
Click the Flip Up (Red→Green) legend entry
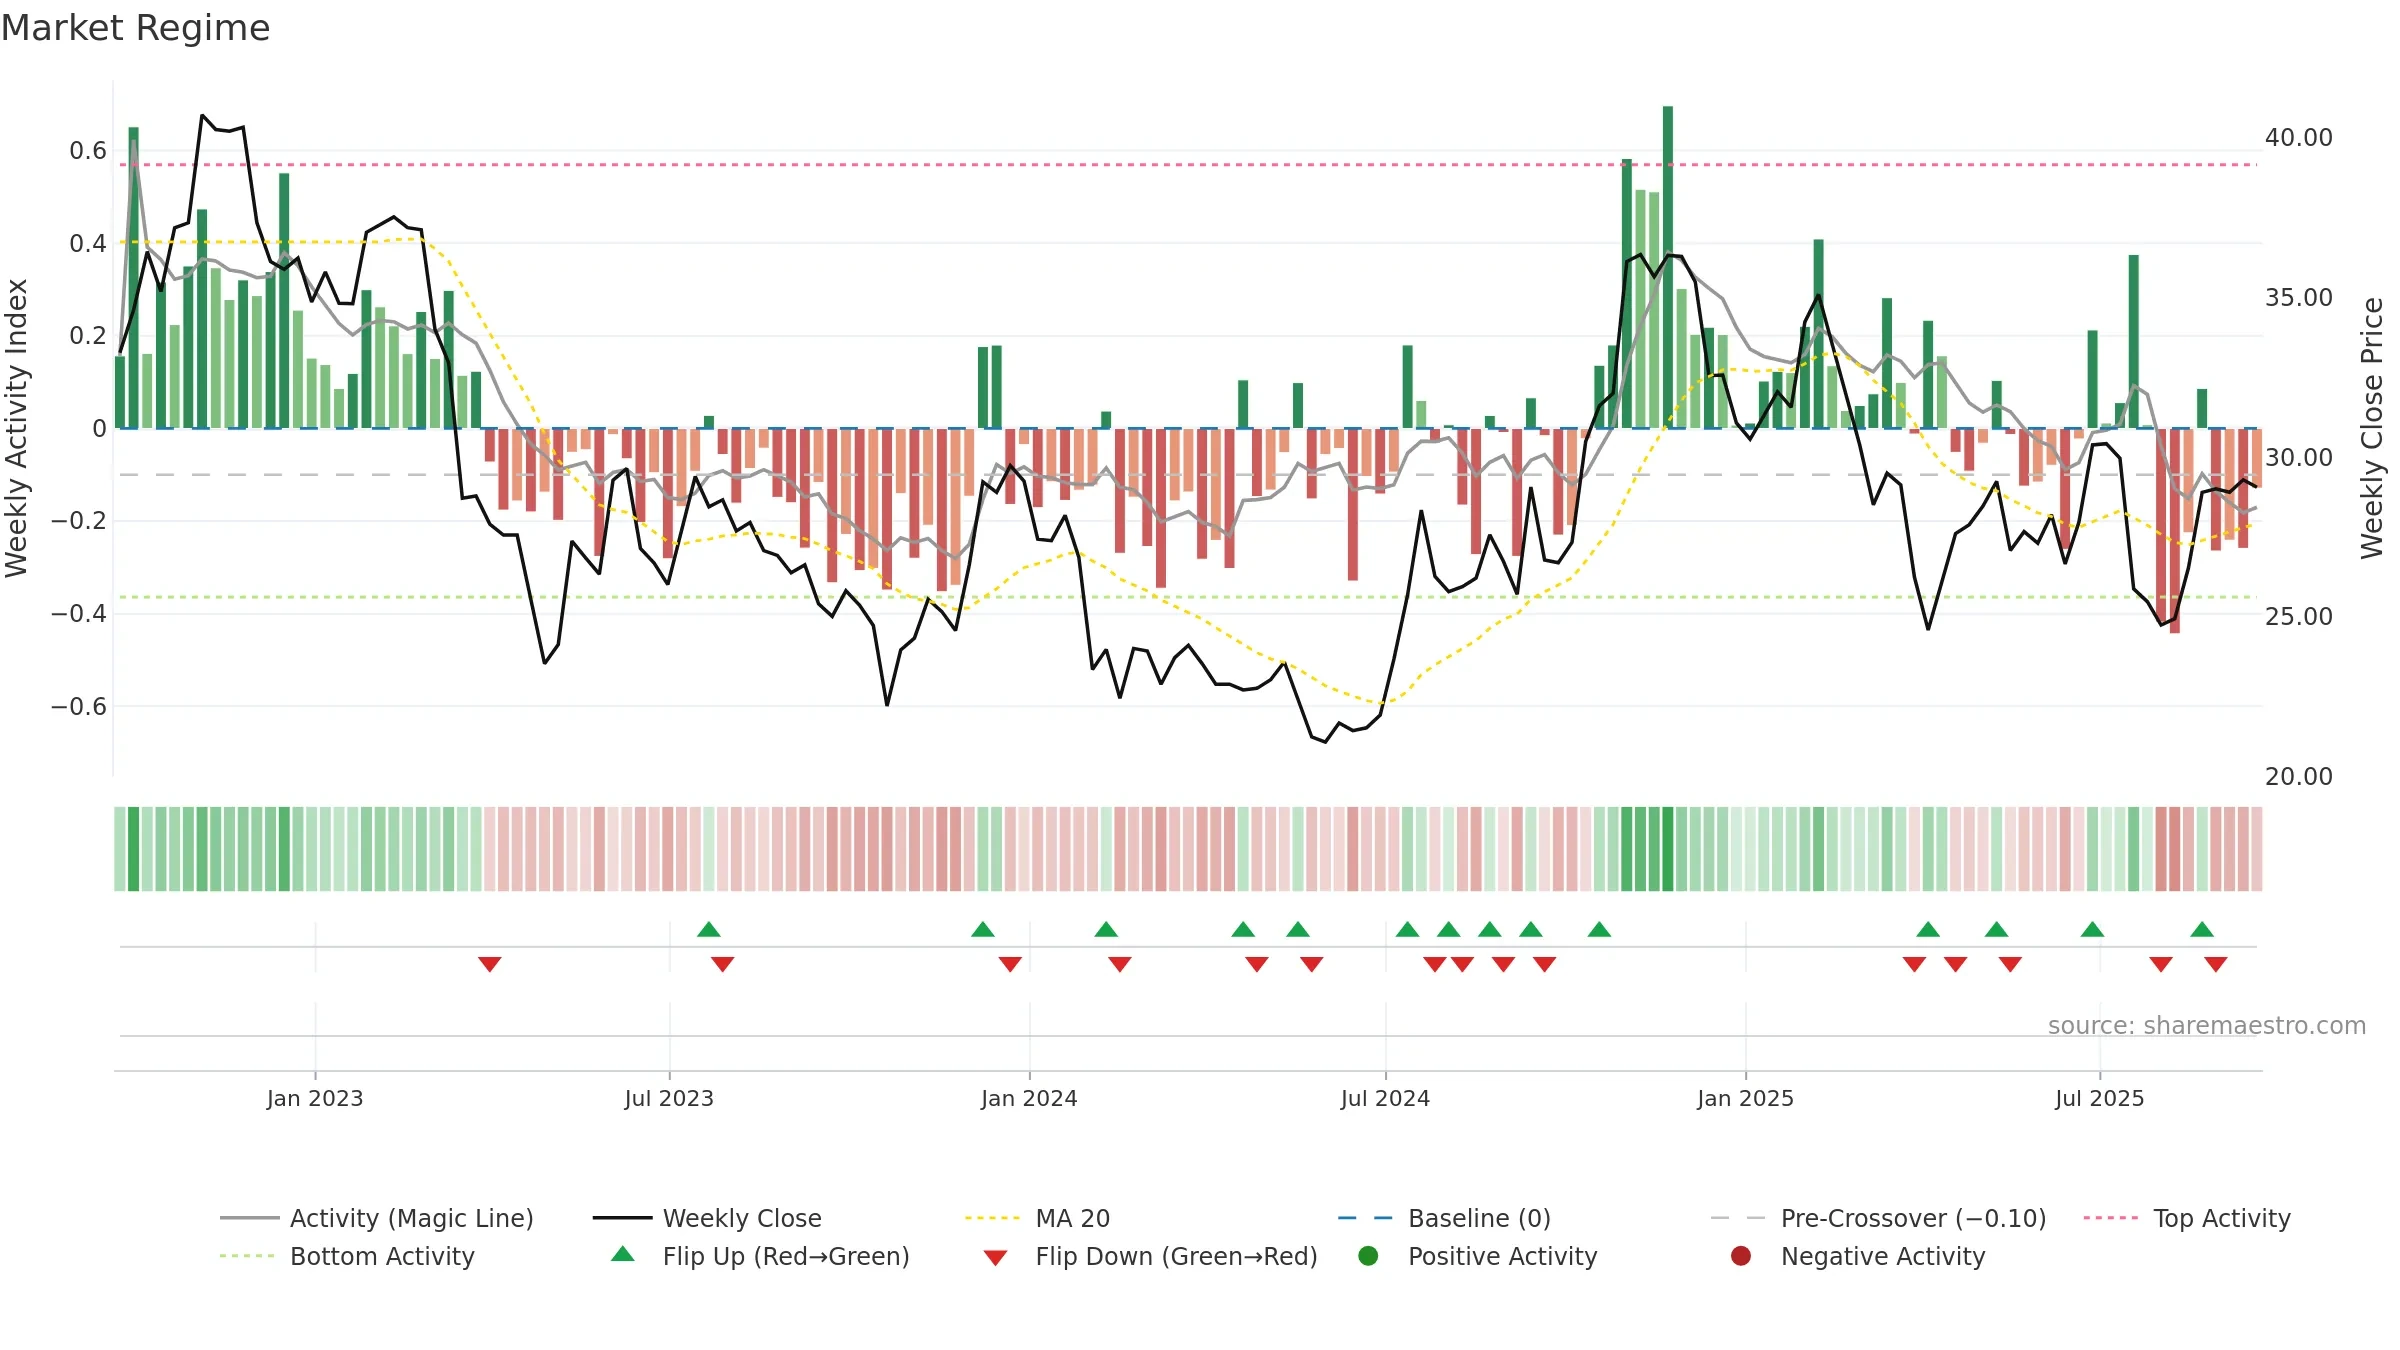coord(760,1256)
